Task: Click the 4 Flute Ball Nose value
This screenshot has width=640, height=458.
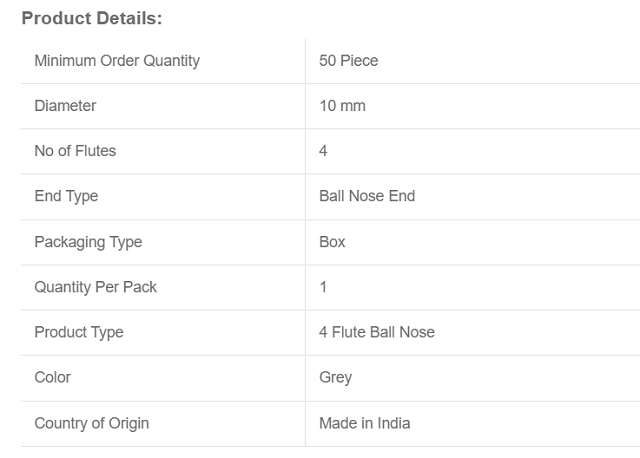Action: [x=377, y=332]
